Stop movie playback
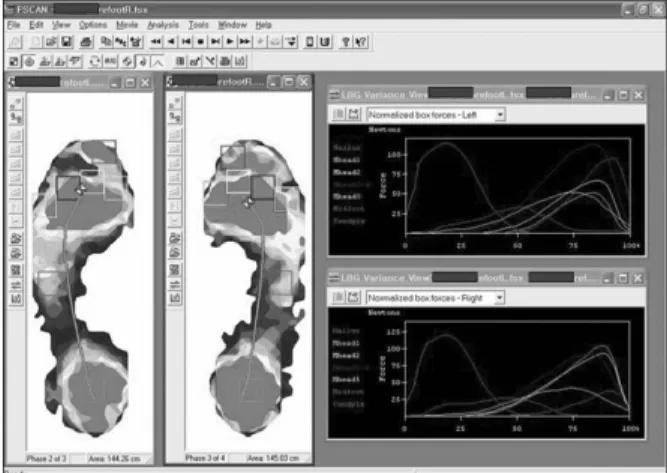 coord(200,41)
